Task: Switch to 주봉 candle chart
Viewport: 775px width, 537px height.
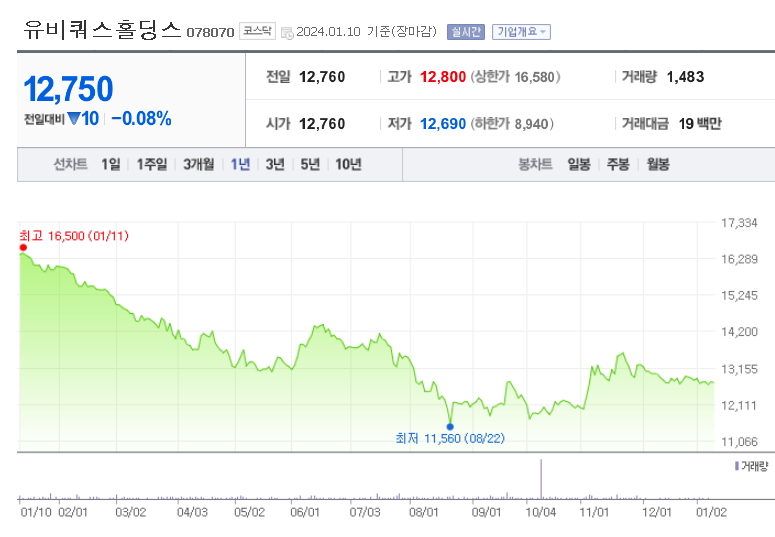Action: (618, 164)
